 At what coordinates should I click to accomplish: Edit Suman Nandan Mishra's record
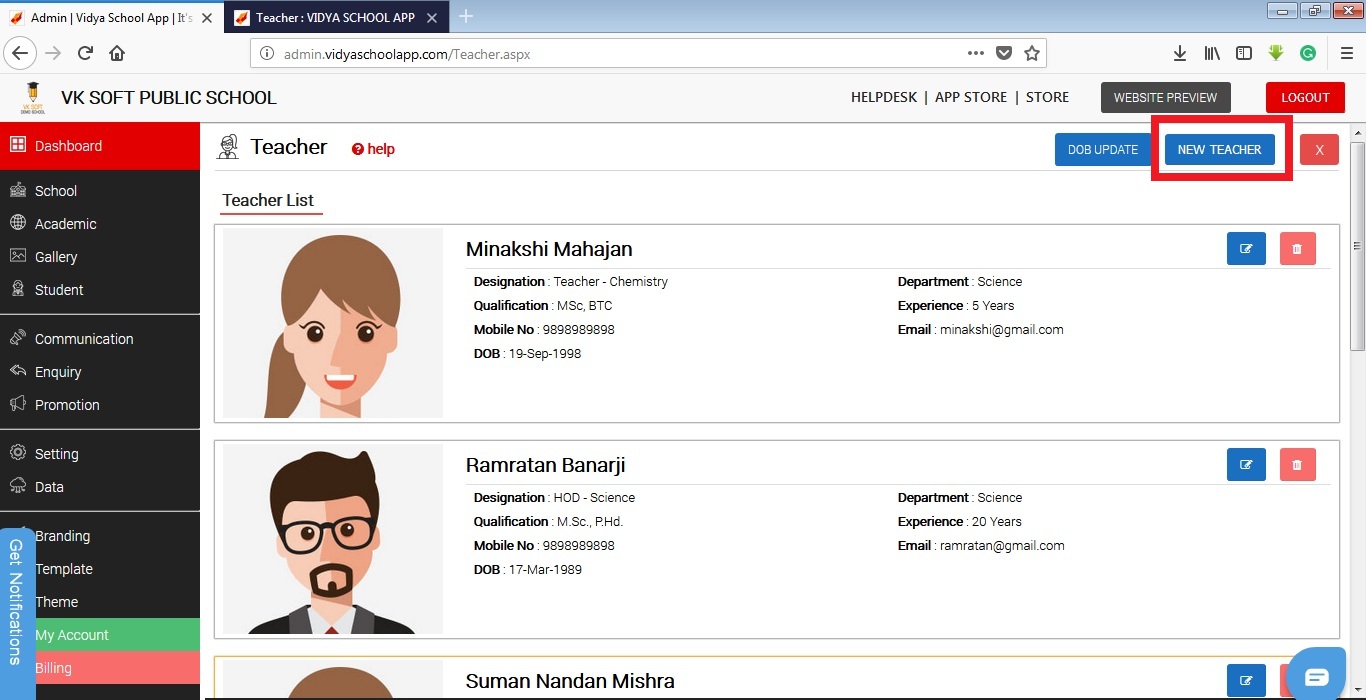1246,681
